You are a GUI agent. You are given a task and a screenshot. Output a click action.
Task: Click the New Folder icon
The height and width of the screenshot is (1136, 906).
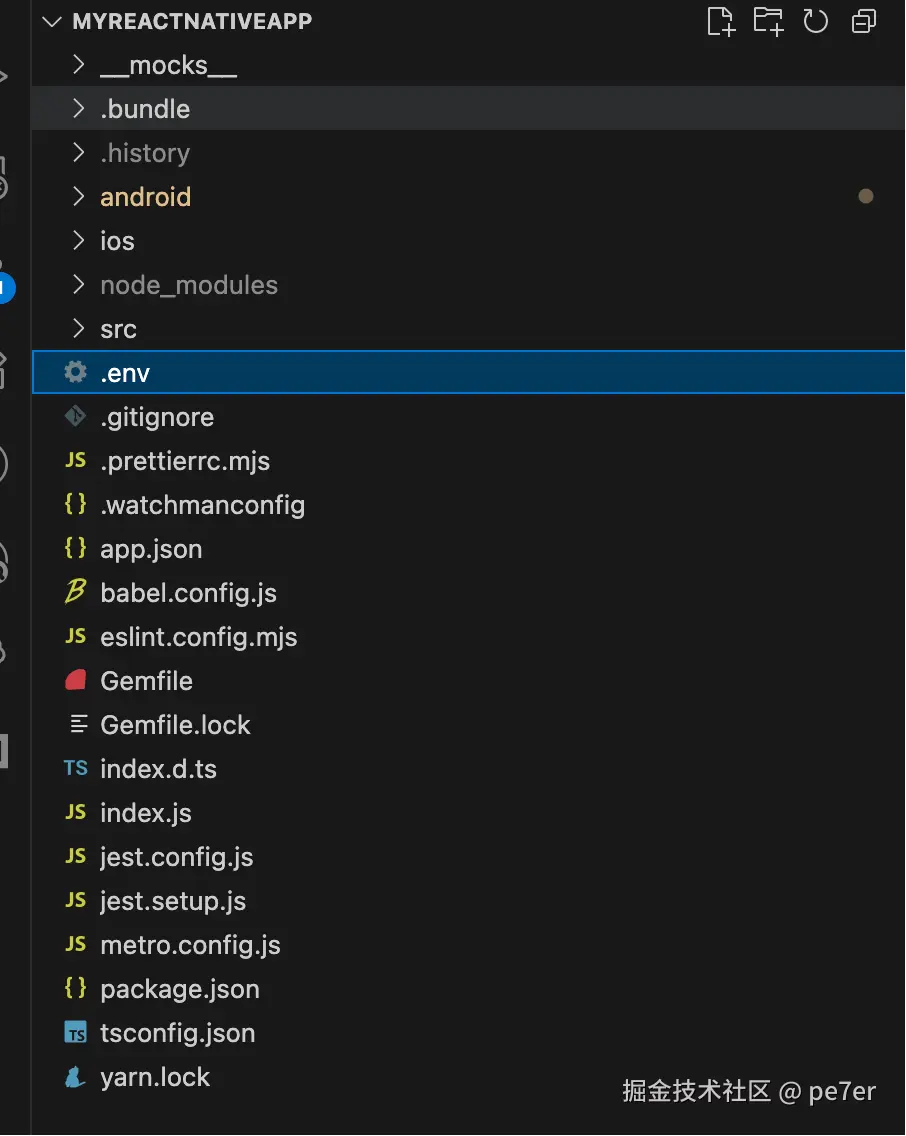(x=768, y=21)
